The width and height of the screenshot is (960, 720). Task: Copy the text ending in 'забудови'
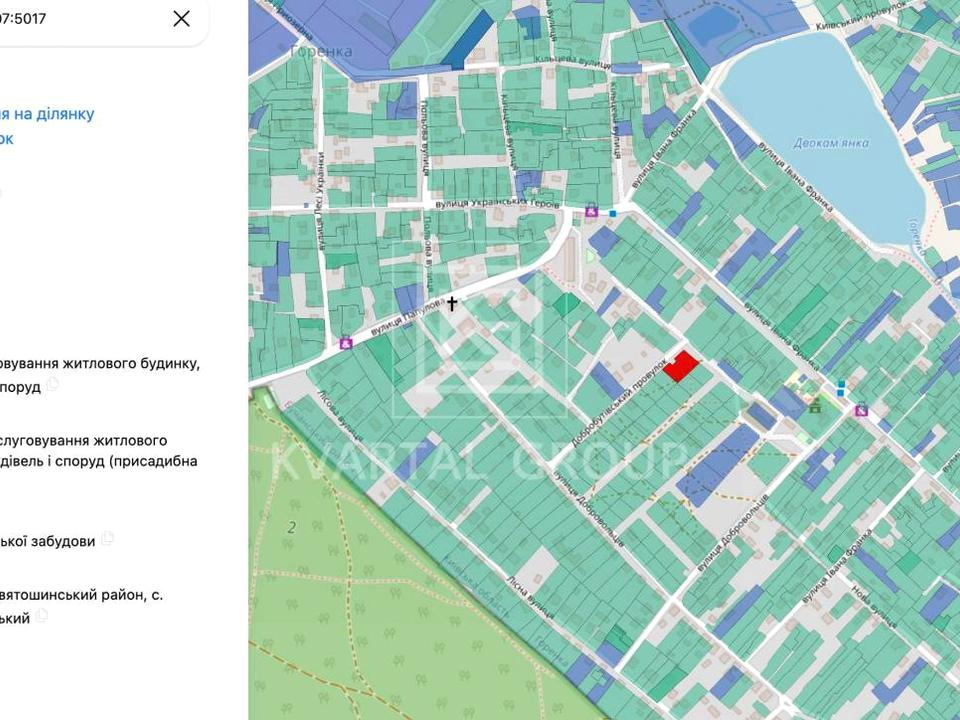(x=108, y=538)
